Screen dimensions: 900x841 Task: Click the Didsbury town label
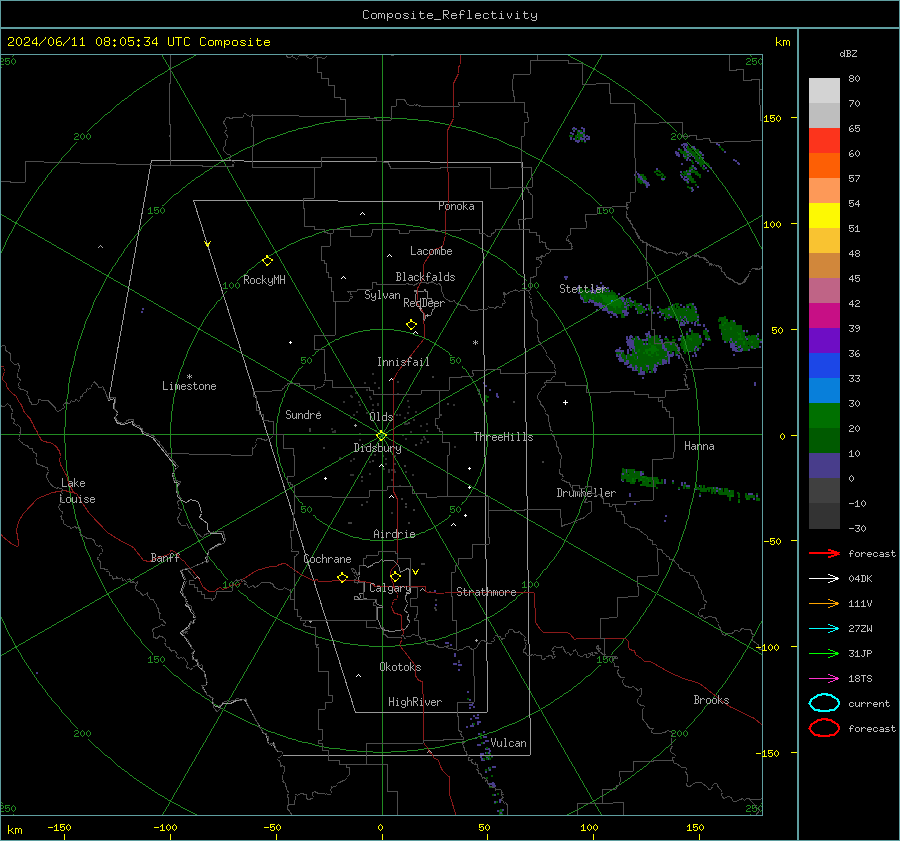pos(377,448)
